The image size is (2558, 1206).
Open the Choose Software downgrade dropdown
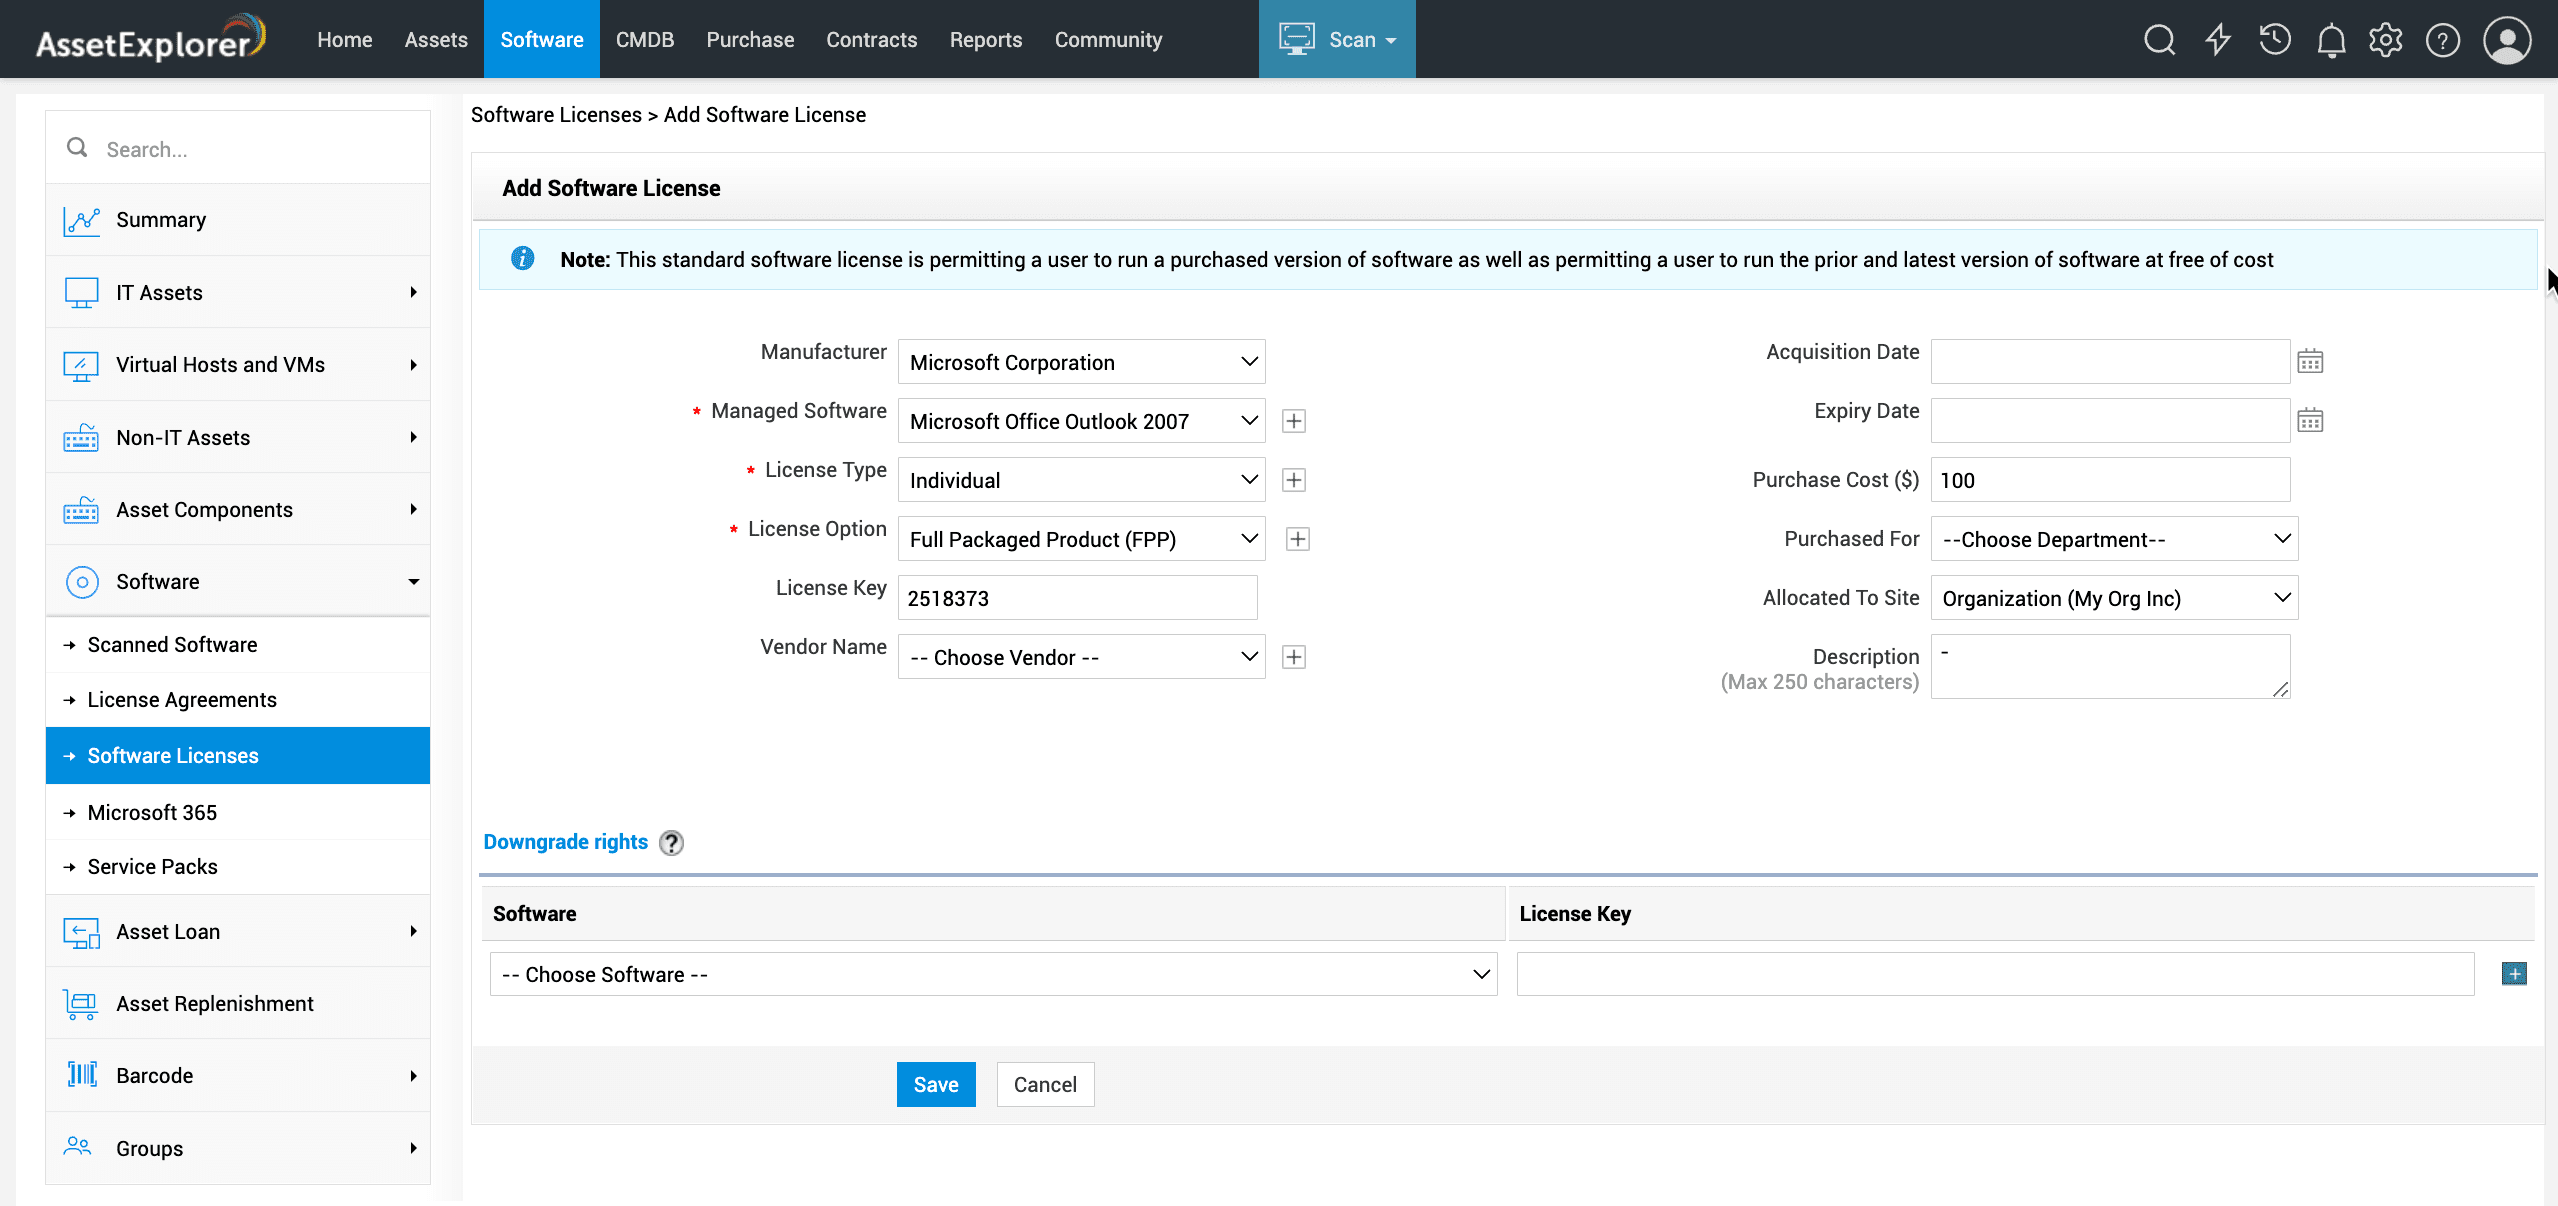pos(993,974)
